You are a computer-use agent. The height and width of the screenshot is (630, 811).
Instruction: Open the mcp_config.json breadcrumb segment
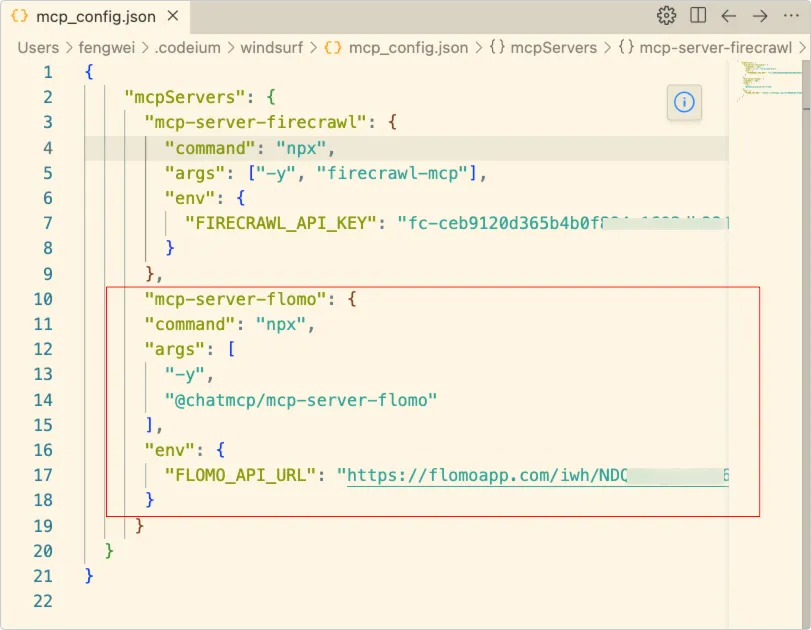point(408,48)
